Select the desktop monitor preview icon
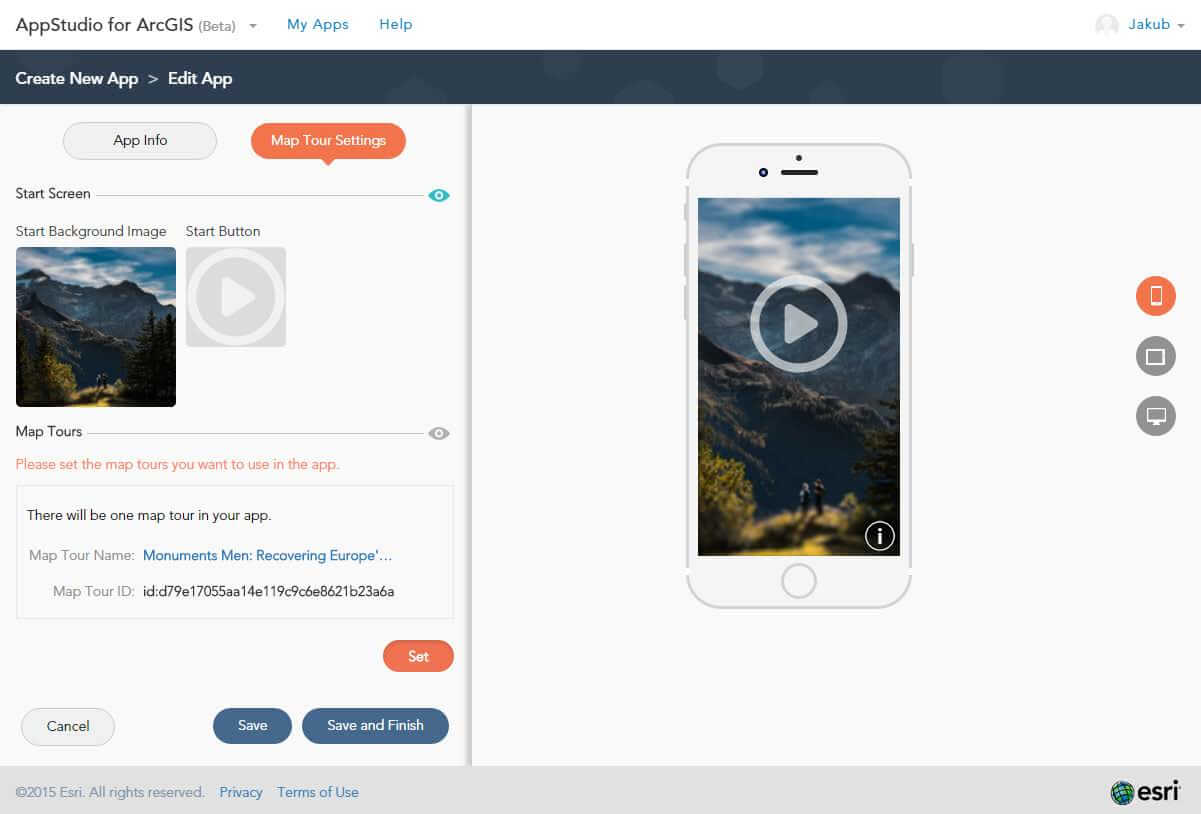Screen dimensions: 1201x814 1156,415
